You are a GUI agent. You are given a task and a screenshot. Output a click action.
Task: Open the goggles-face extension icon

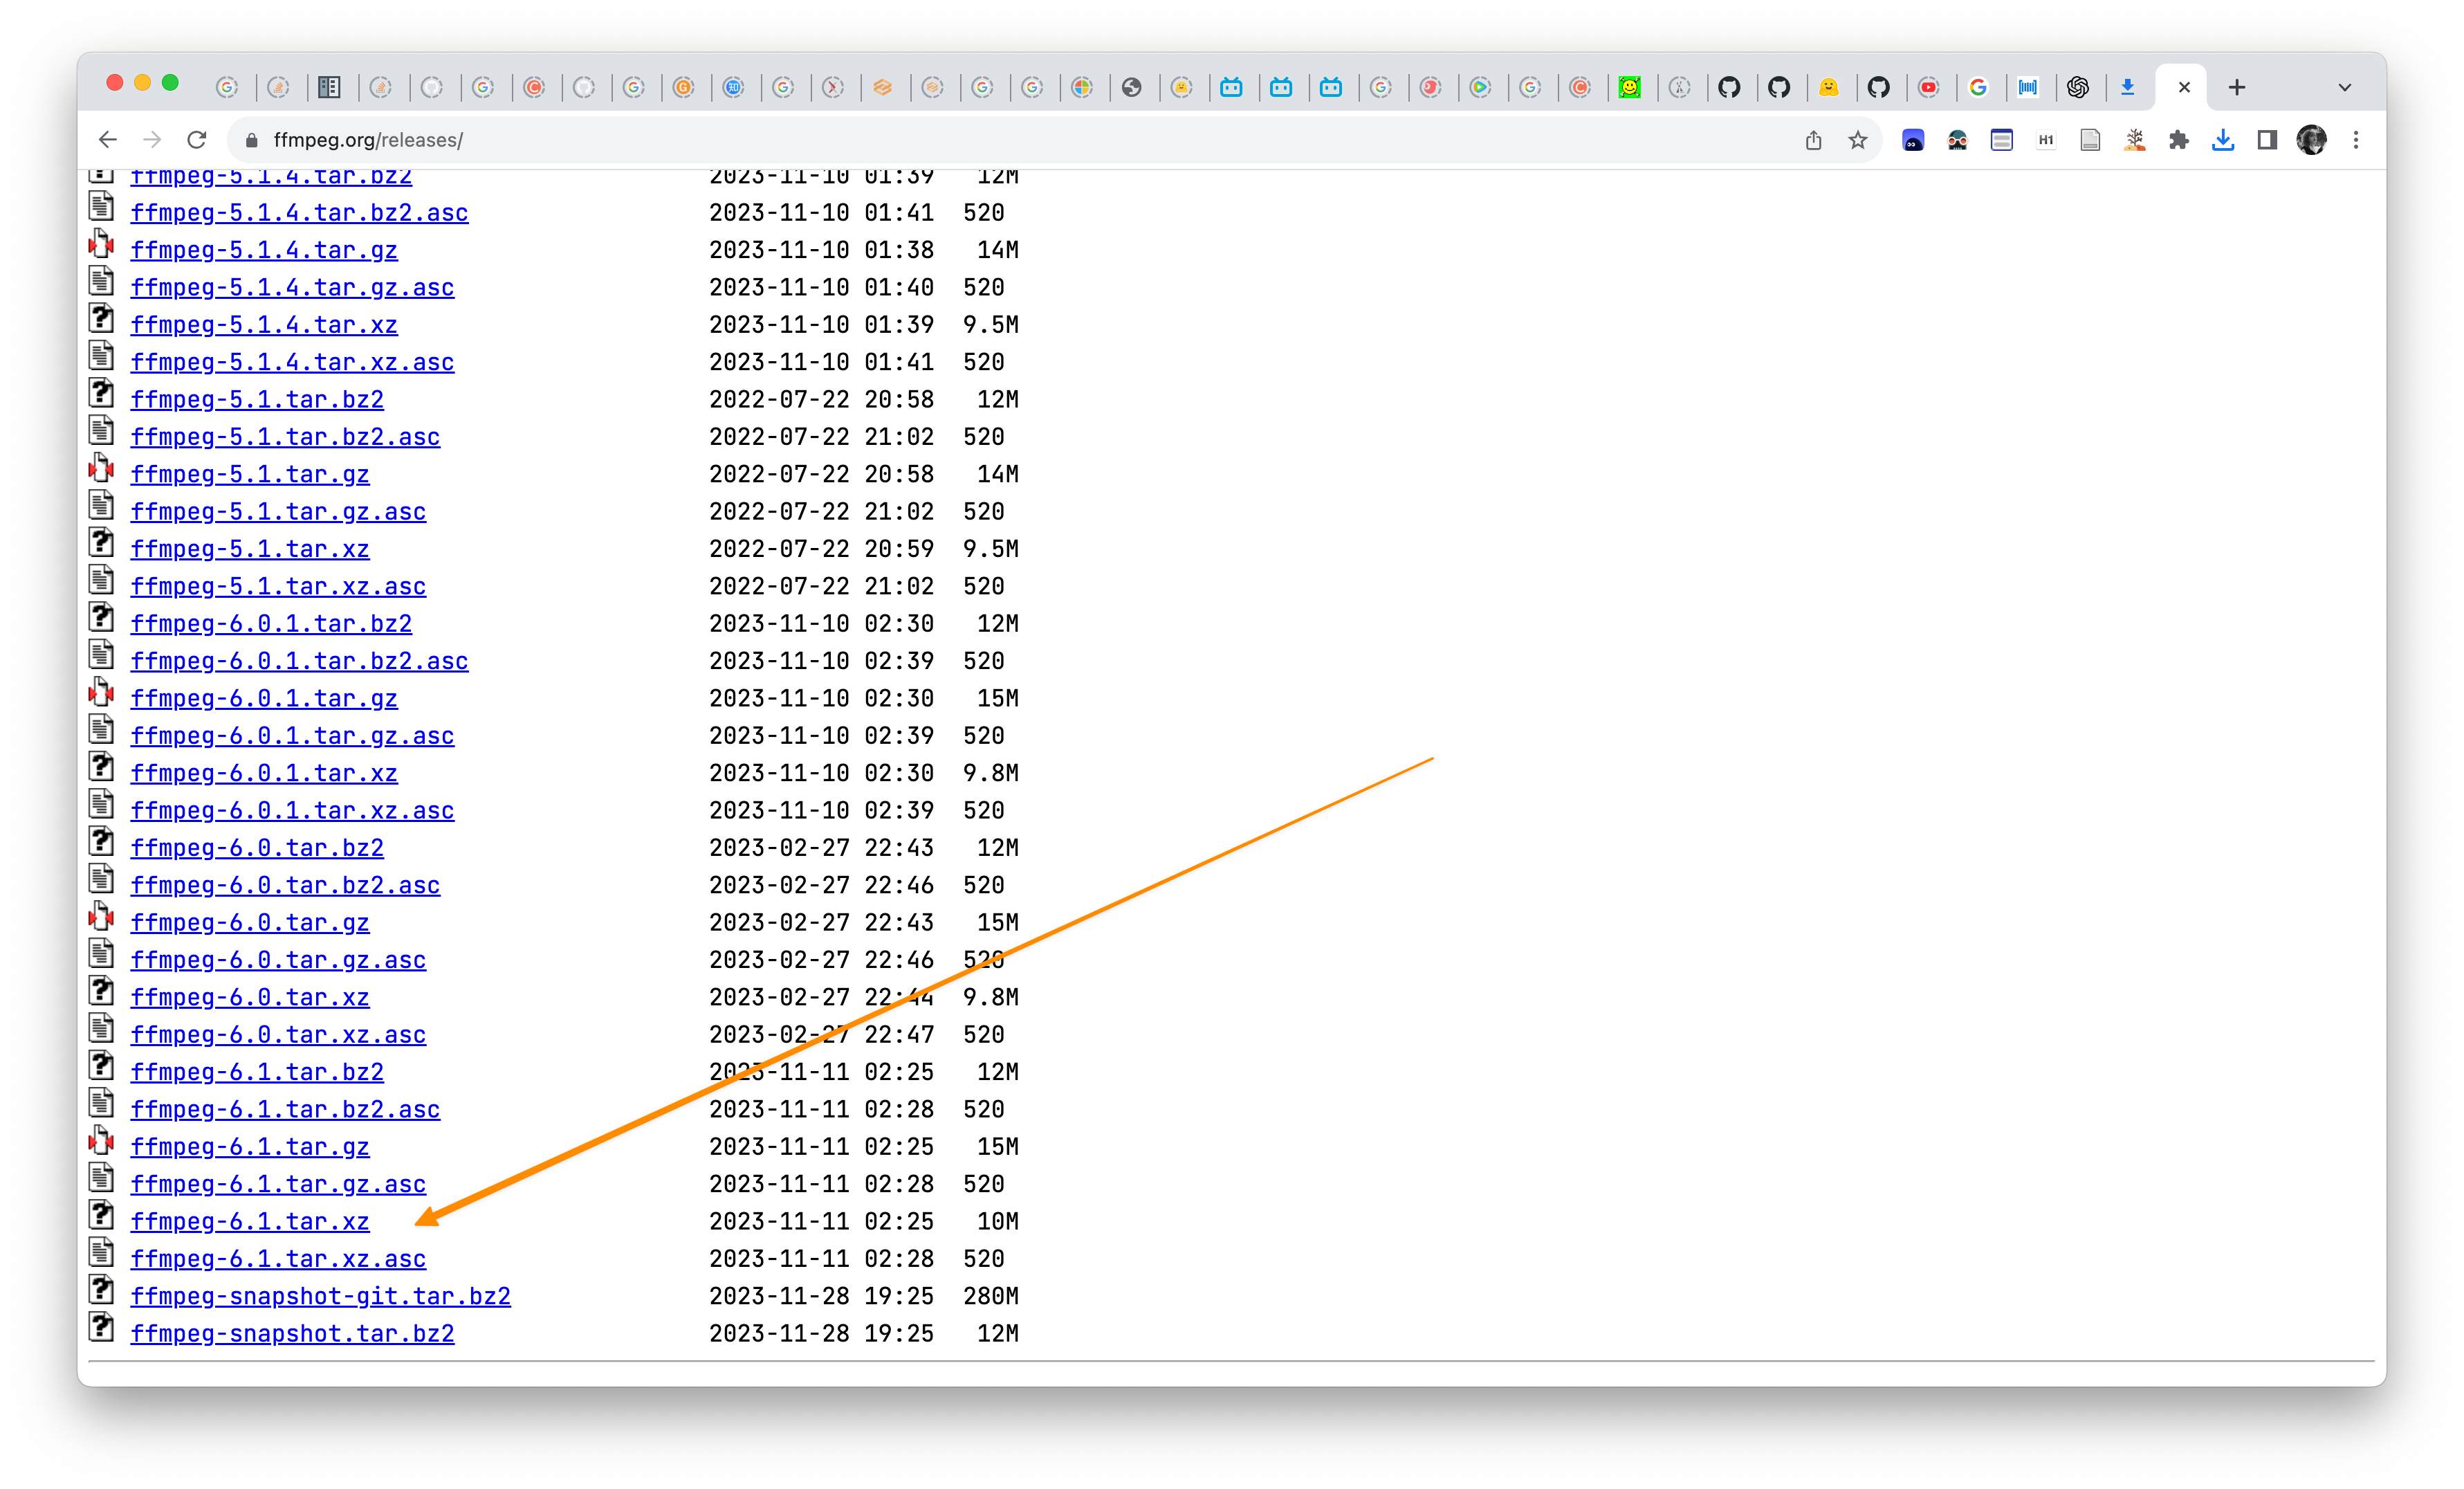pos(1957,140)
